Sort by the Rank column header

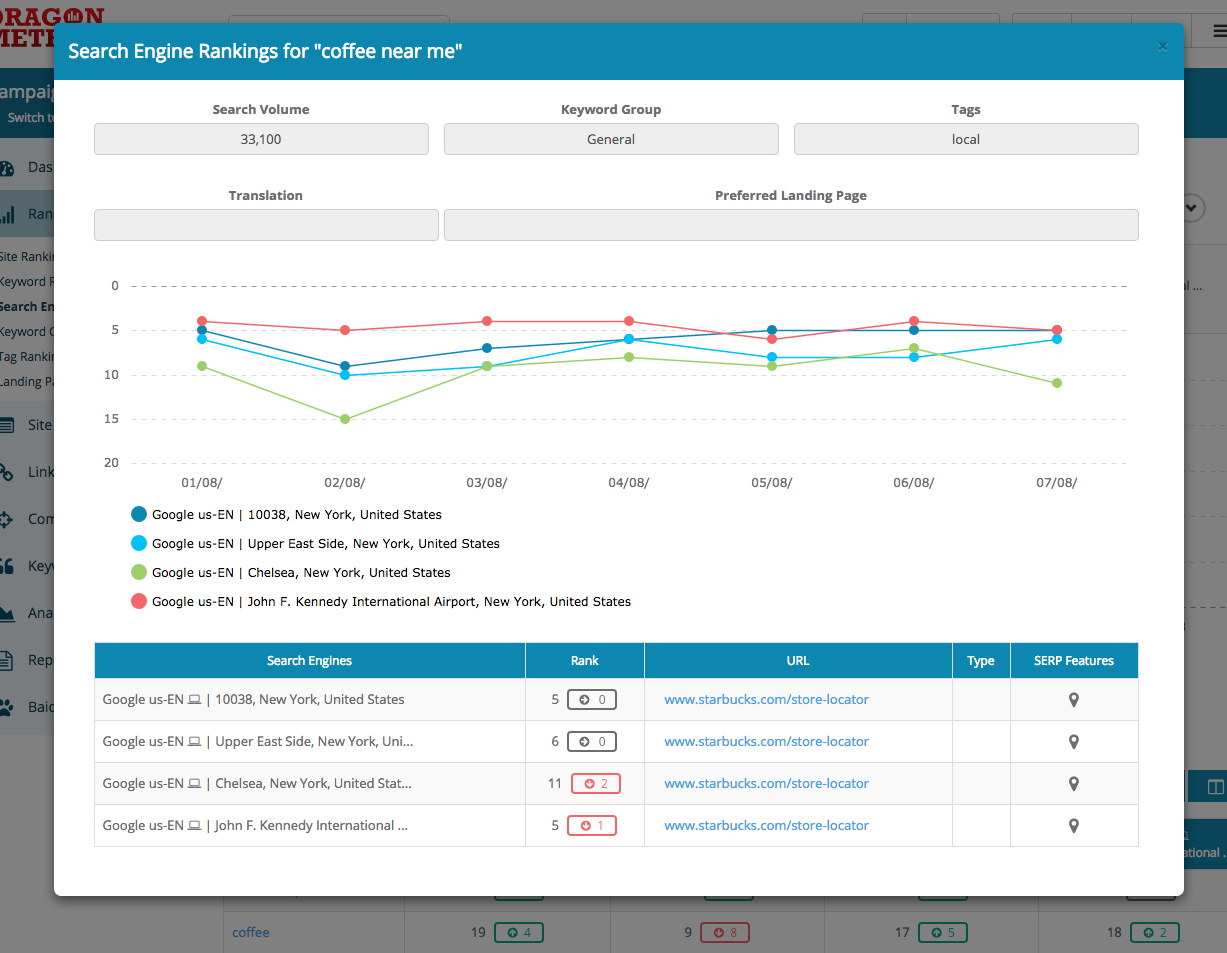pyautogui.click(x=585, y=661)
